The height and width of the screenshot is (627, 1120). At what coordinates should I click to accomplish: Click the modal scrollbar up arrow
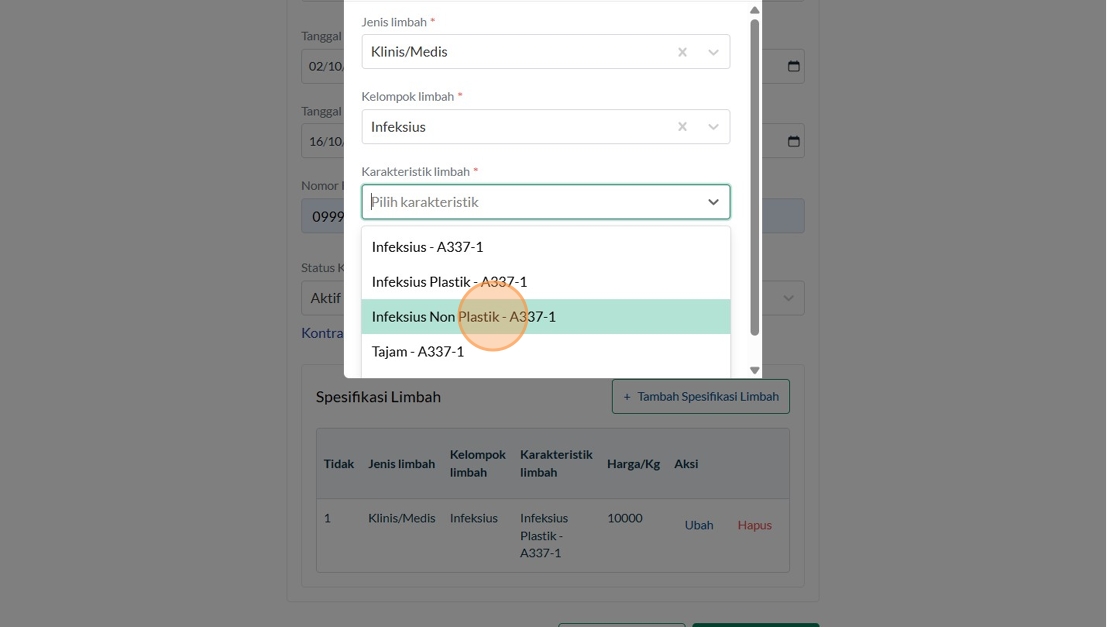tap(755, 10)
